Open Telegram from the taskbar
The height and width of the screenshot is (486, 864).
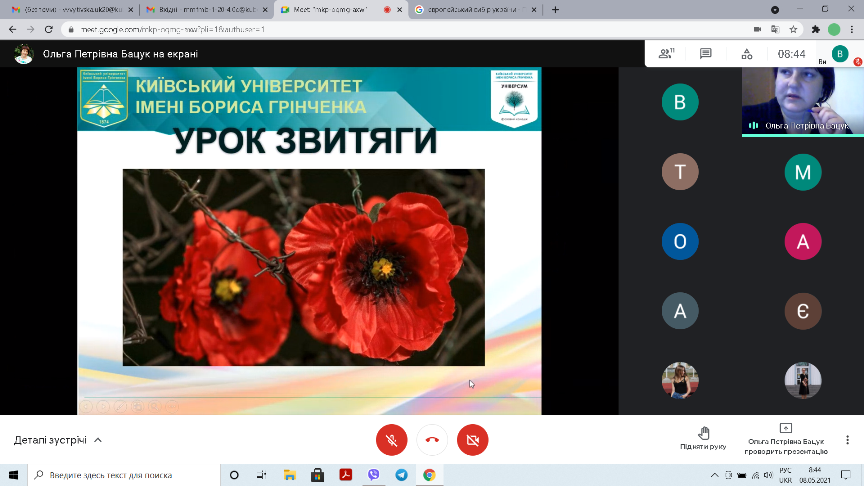pyautogui.click(x=401, y=475)
